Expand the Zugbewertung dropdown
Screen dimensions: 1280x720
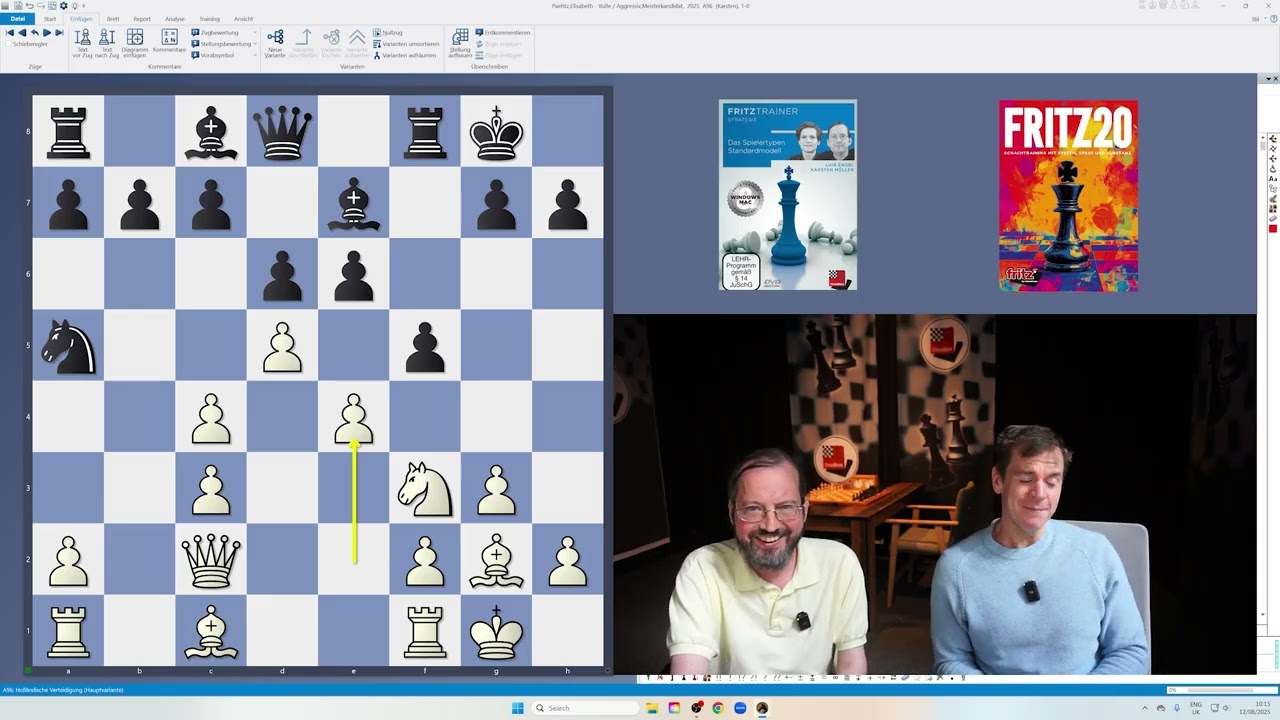pos(255,33)
